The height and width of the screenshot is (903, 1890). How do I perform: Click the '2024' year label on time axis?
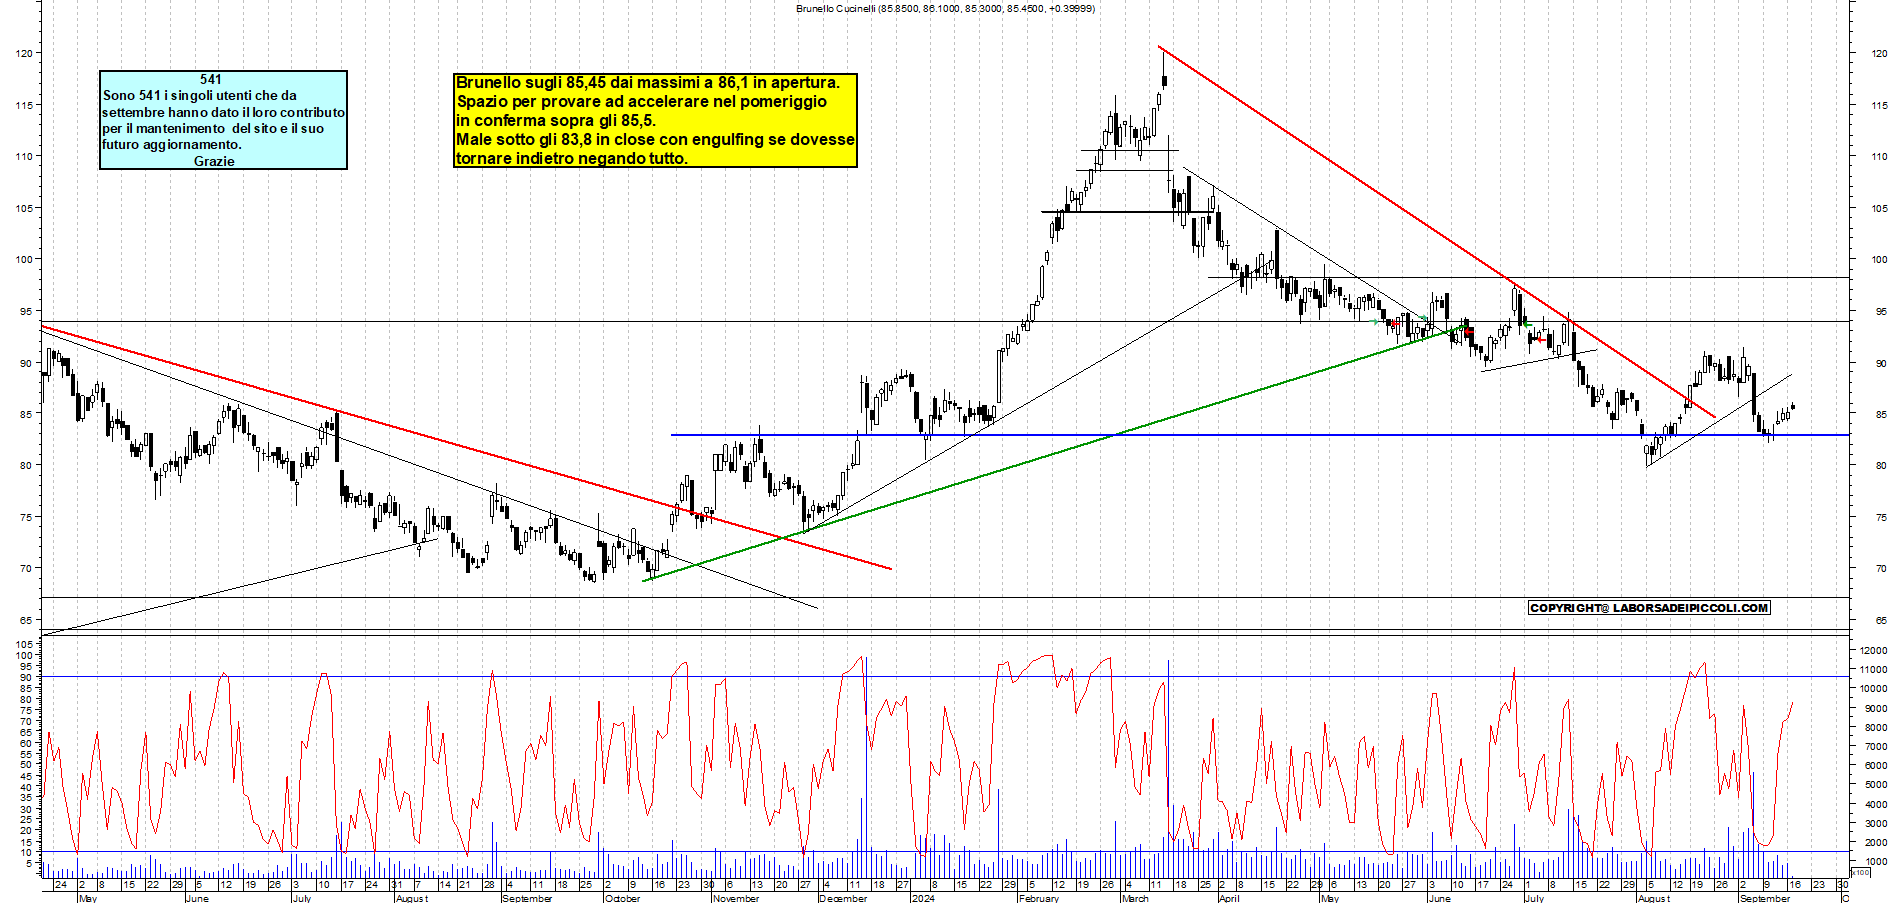tap(923, 898)
